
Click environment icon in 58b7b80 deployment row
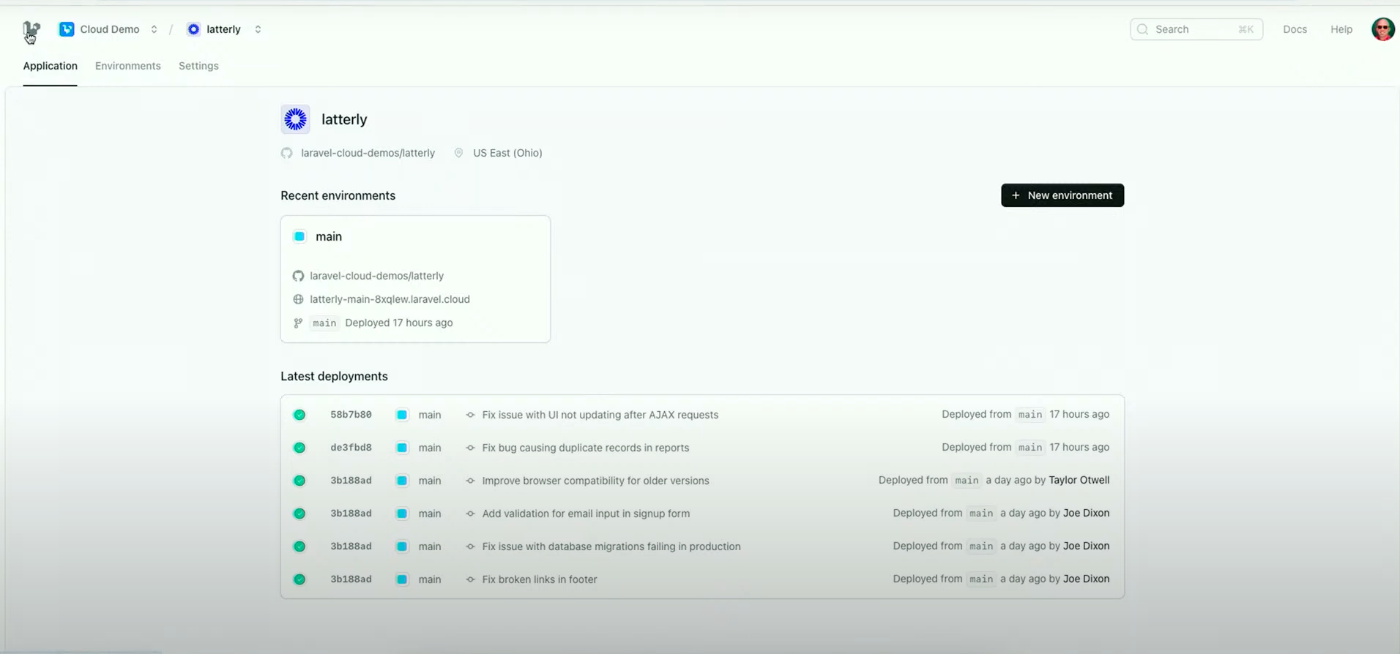click(x=402, y=414)
